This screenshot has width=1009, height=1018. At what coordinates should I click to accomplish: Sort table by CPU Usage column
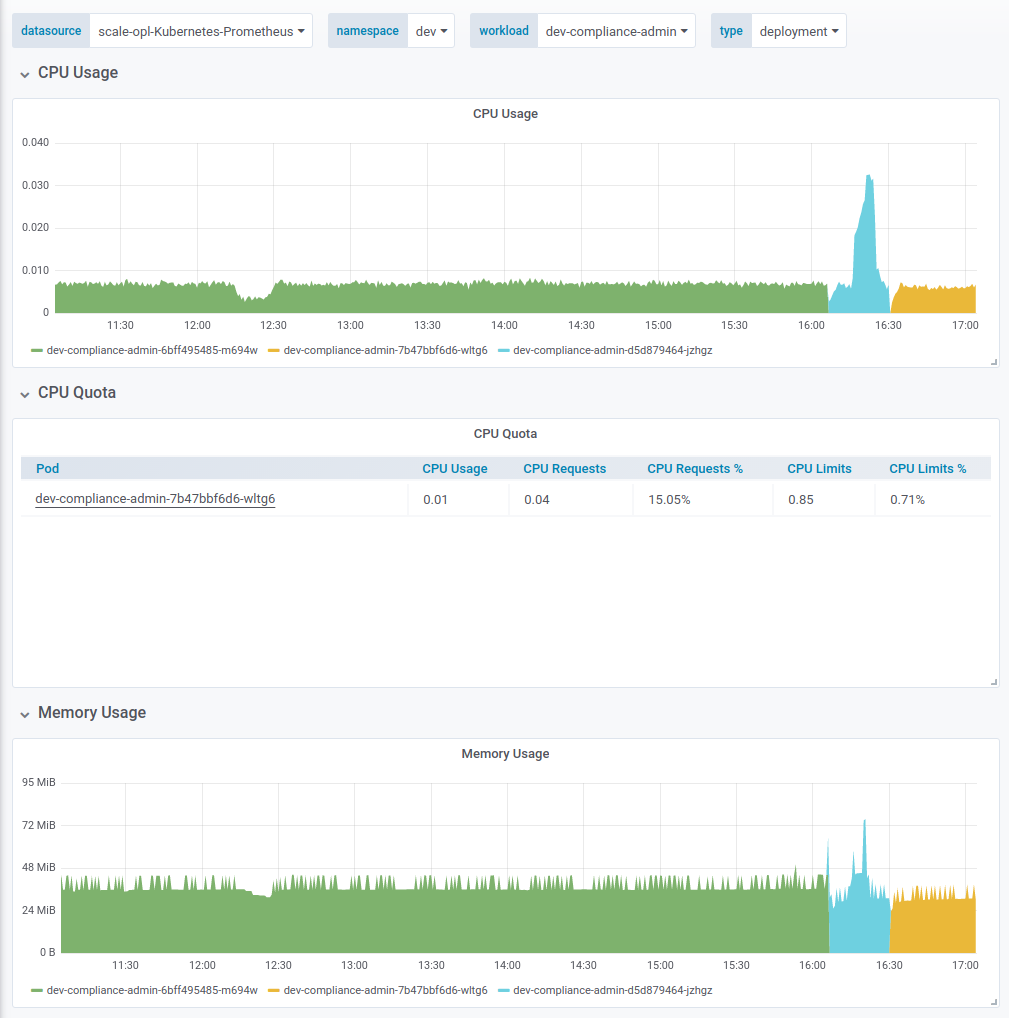454,468
